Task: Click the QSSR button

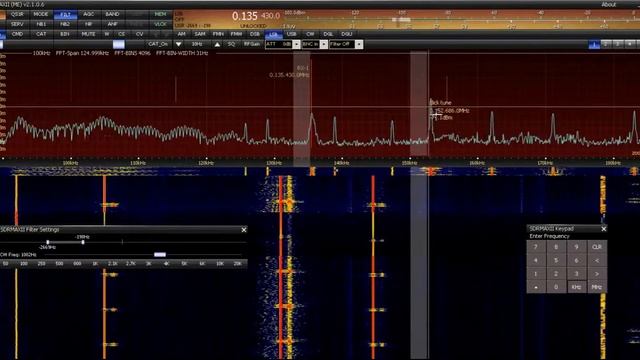Action: tap(17, 14)
